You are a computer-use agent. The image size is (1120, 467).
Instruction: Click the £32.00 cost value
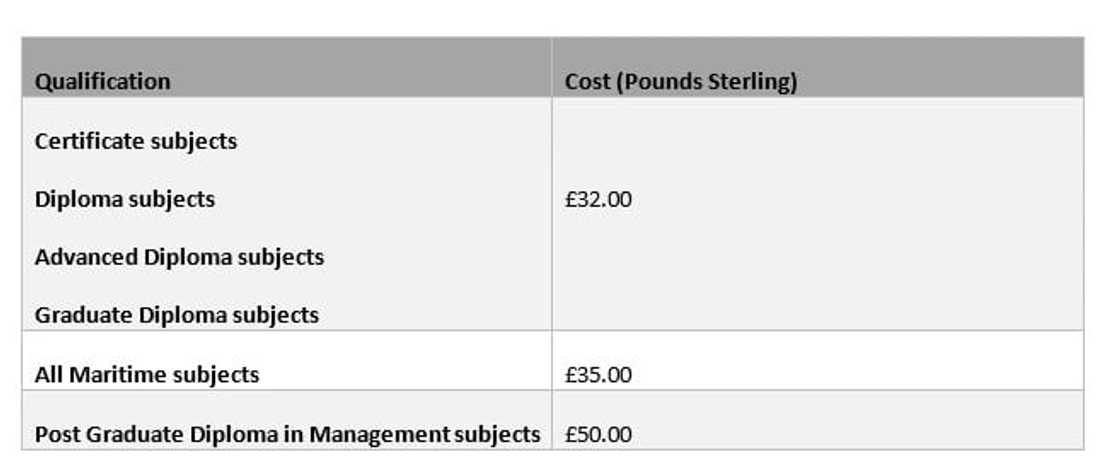[598, 199]
